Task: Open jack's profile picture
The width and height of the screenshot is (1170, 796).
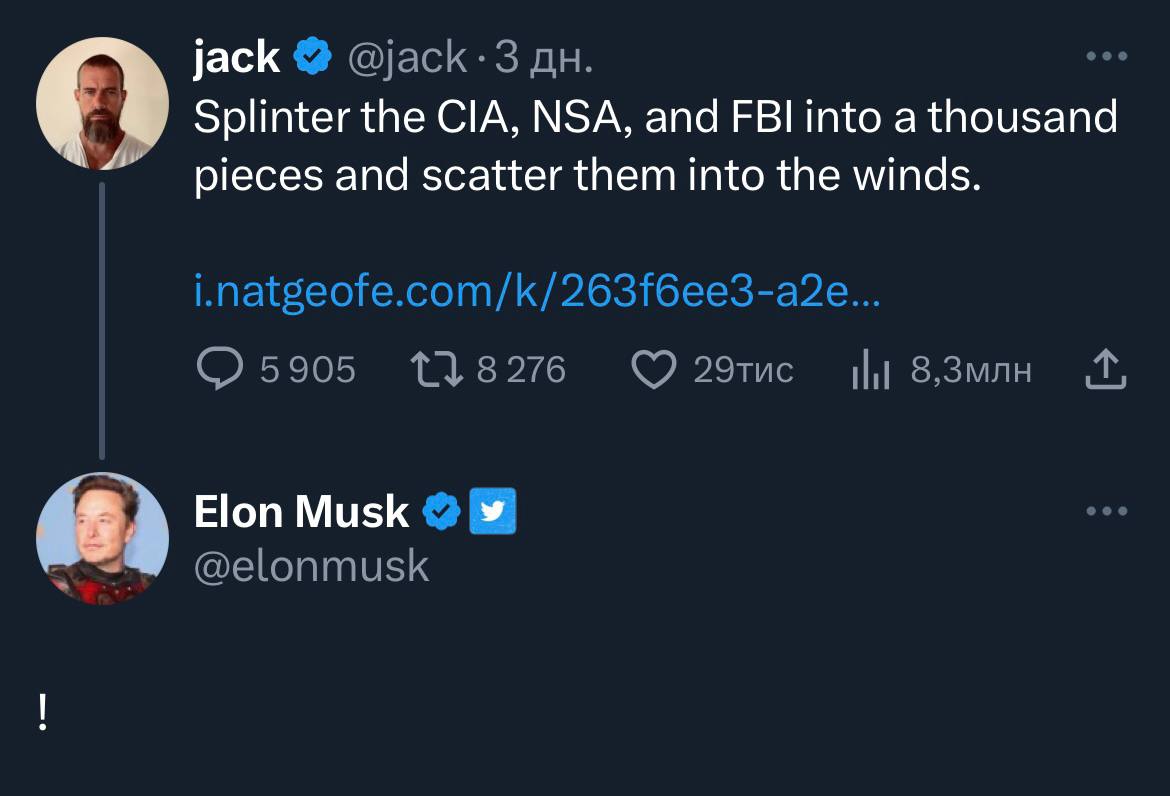Action: [x=102, y=103]
